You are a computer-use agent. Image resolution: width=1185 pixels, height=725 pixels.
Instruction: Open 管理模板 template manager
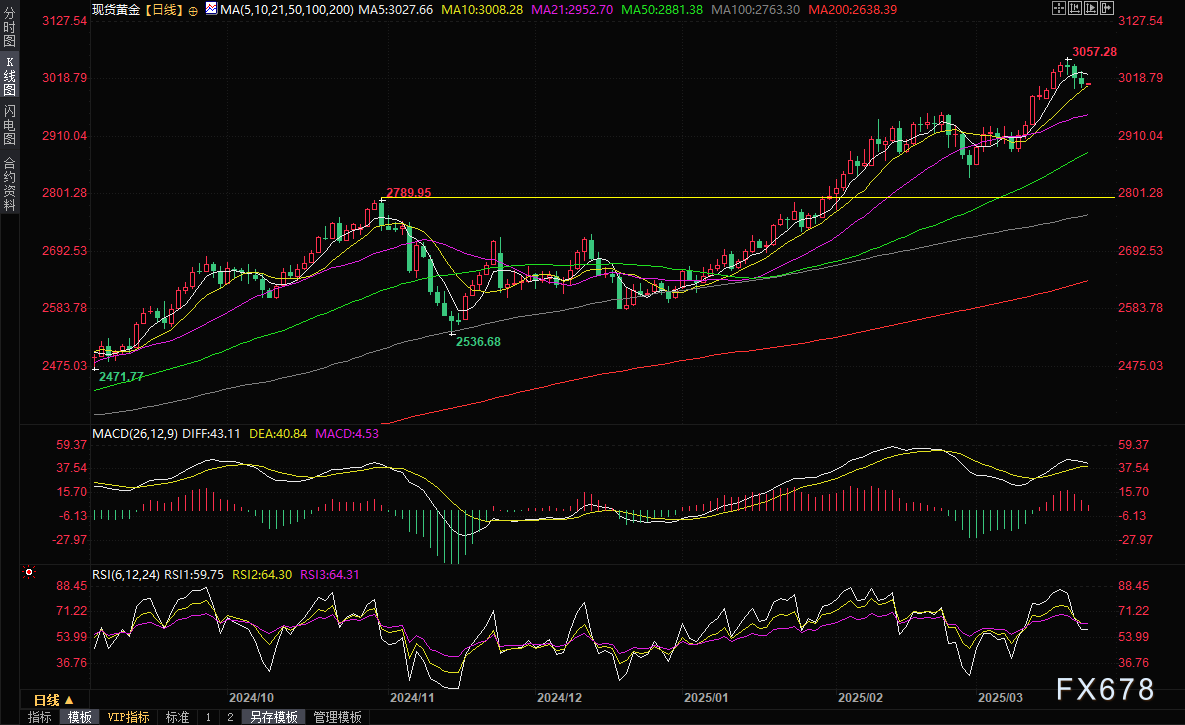(x=337, y=717)
